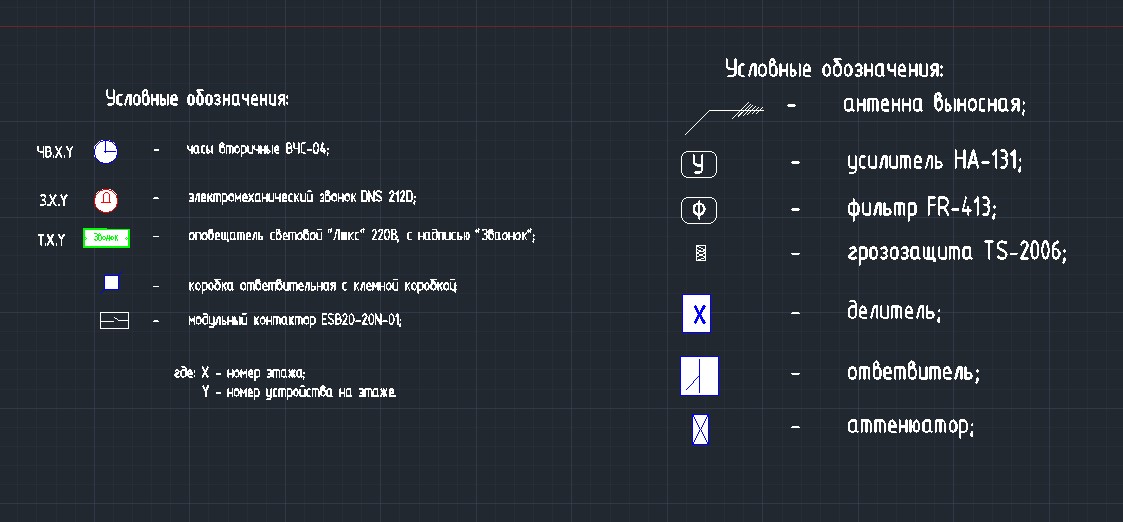Select the right 'Условные обозначения:' heading

pos(834,69)
